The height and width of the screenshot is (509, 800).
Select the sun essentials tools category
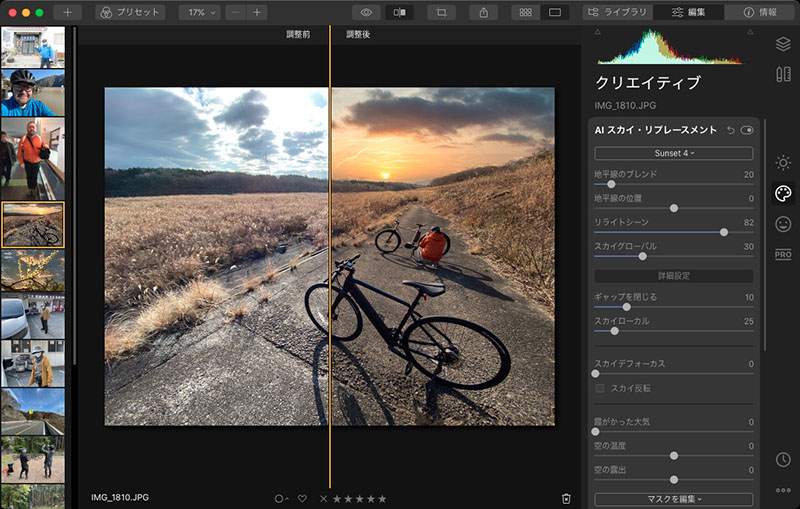(783, 163)
